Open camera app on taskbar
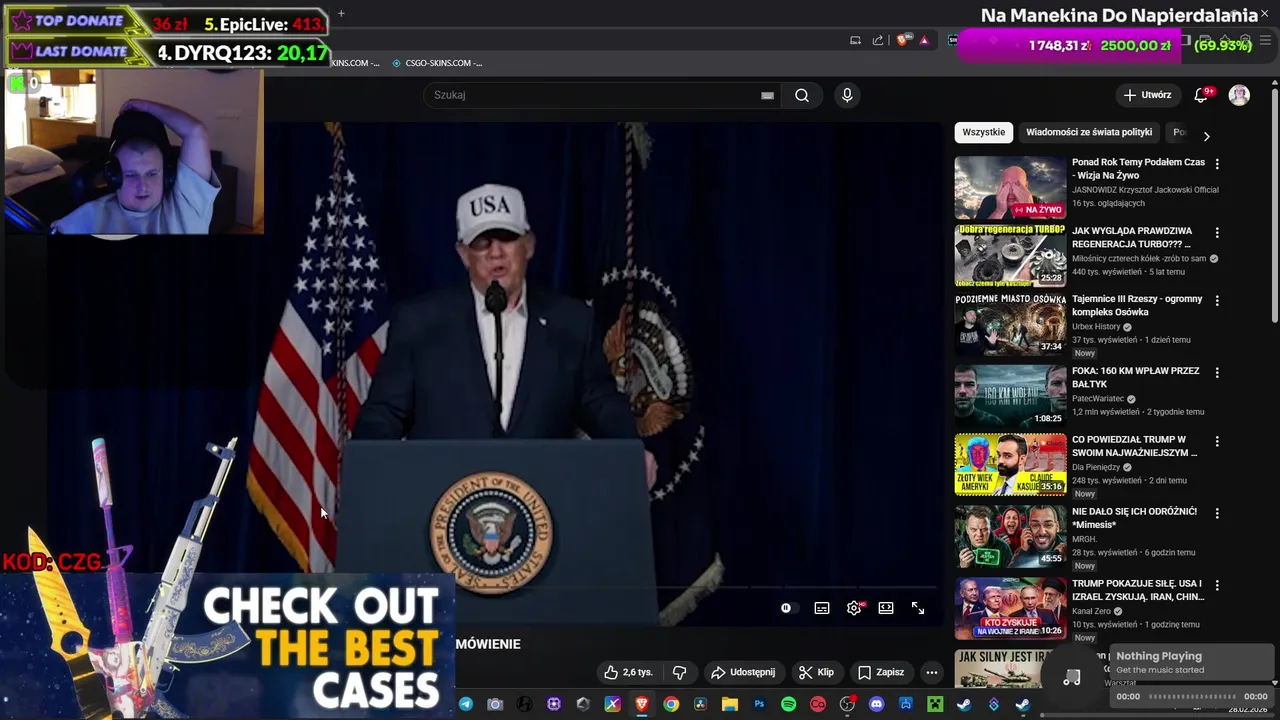Screen dimensions: 1280x720 tap(495, 704)
